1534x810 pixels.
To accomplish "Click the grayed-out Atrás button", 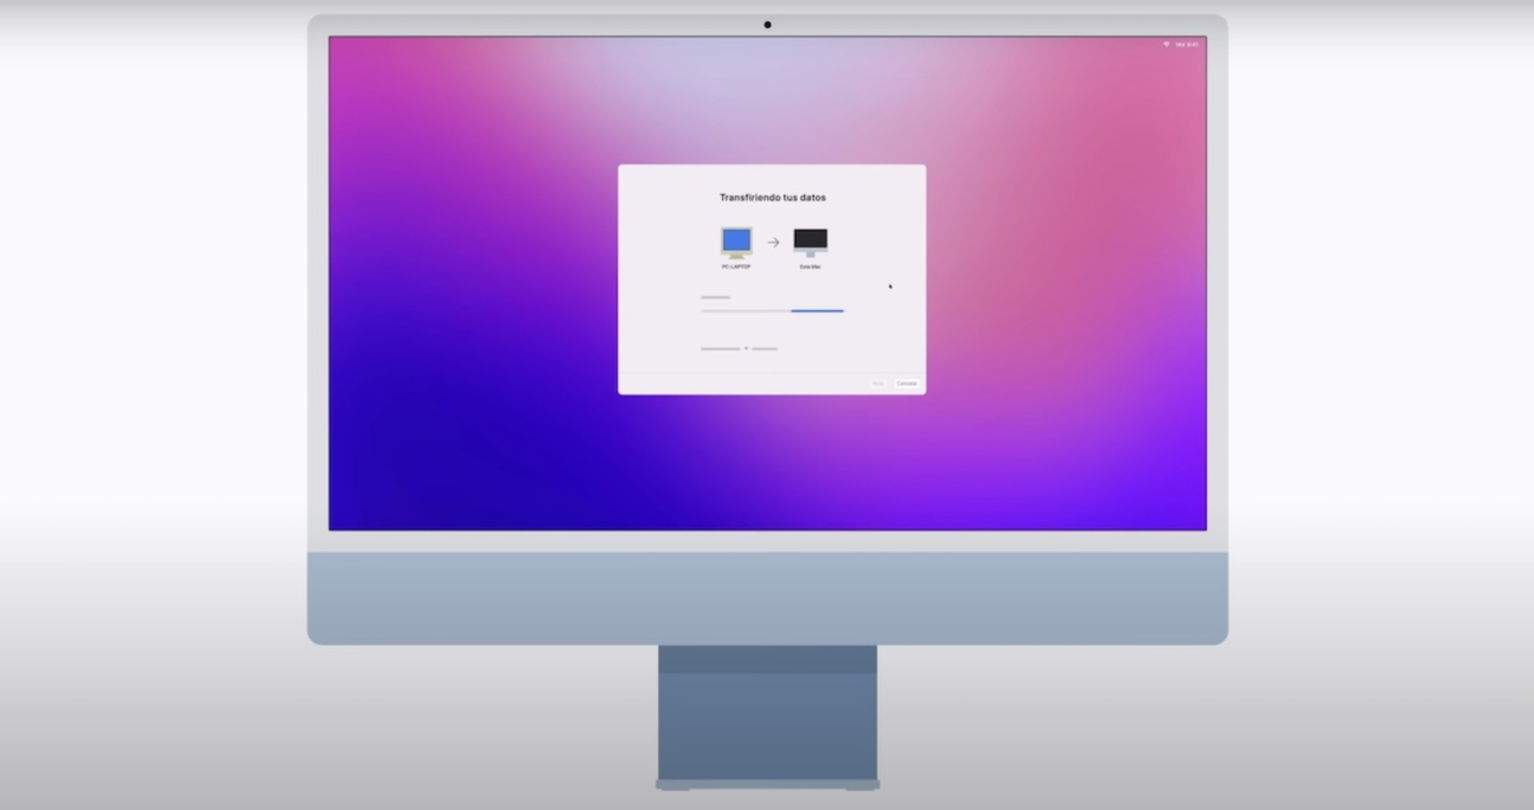I will click(x=876, y=383).
